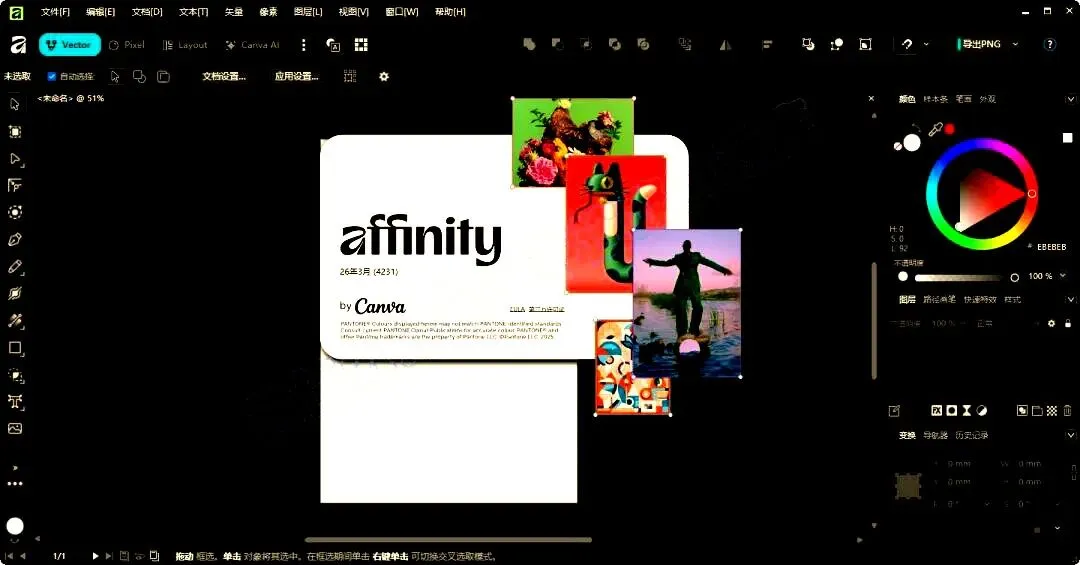Toggle the snapping magnet button
Viewport: 1080px width, 565px height.
coord(907,44)
